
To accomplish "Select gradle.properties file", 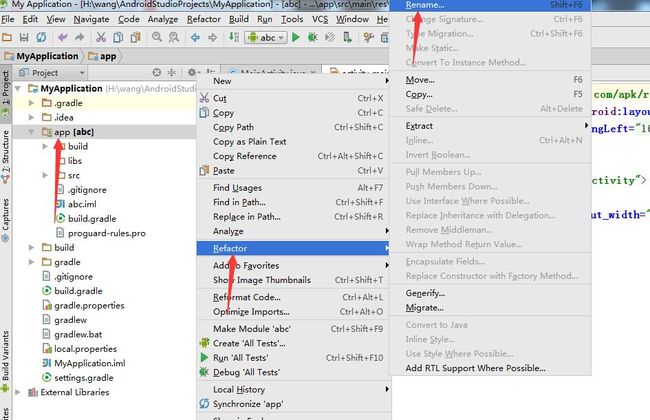I will 83,306.
